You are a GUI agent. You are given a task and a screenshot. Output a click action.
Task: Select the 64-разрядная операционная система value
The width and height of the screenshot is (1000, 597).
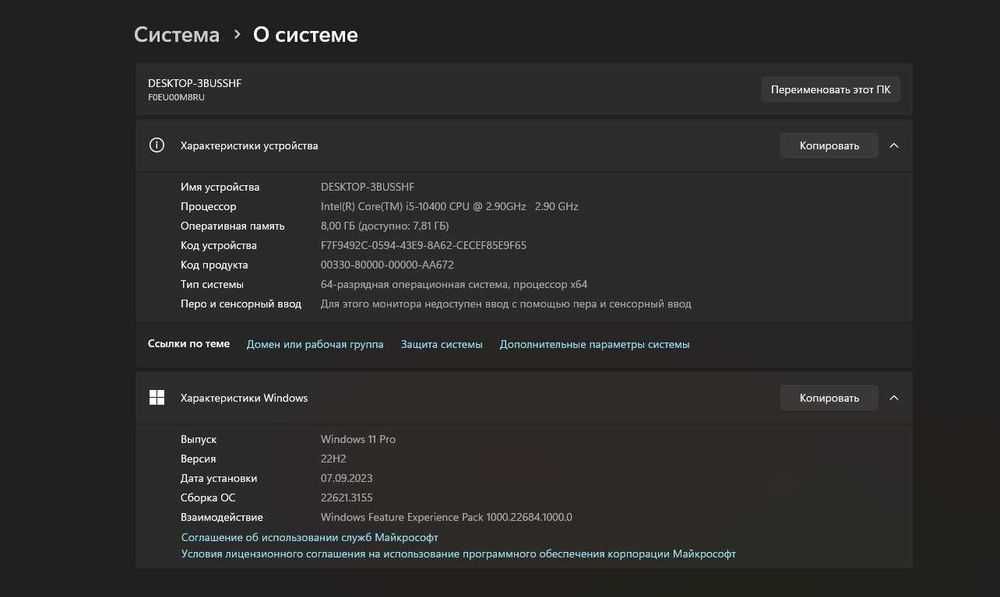coord(454,284)
